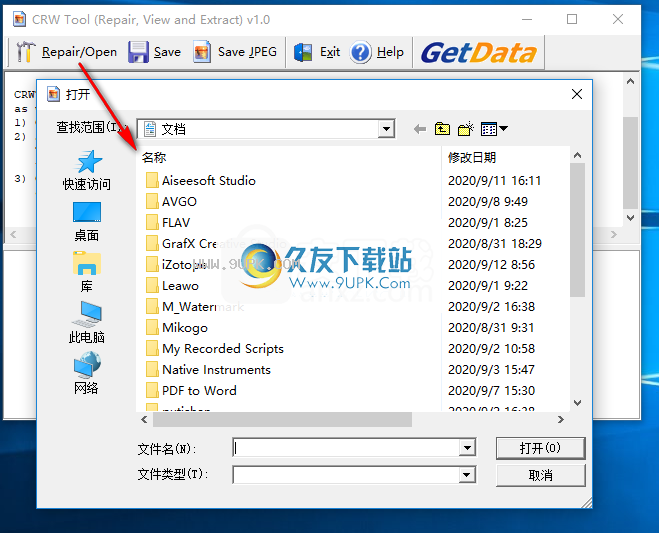Click the date 2020/9/11 16:11
This screenshot has width=659, height=533.
[494, 181]
